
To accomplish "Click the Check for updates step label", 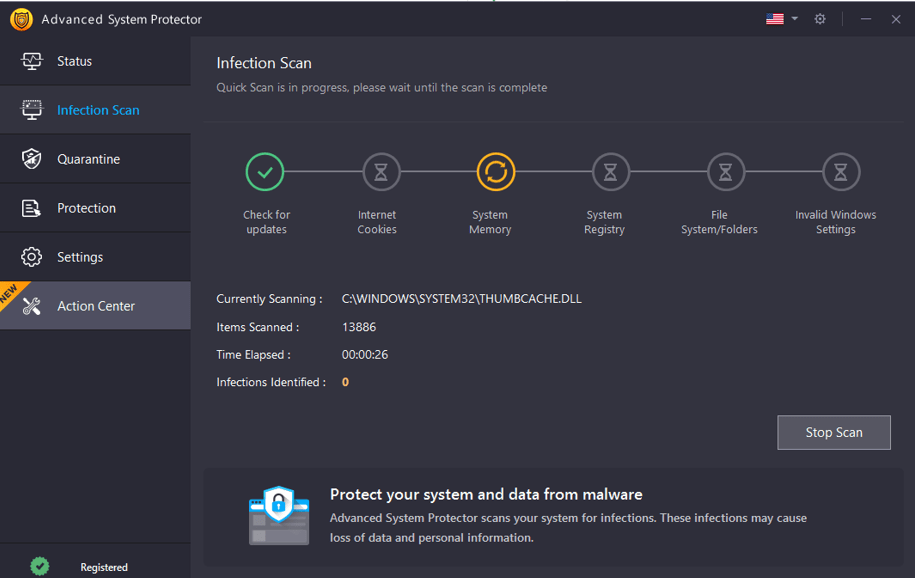I will [266, 222].
